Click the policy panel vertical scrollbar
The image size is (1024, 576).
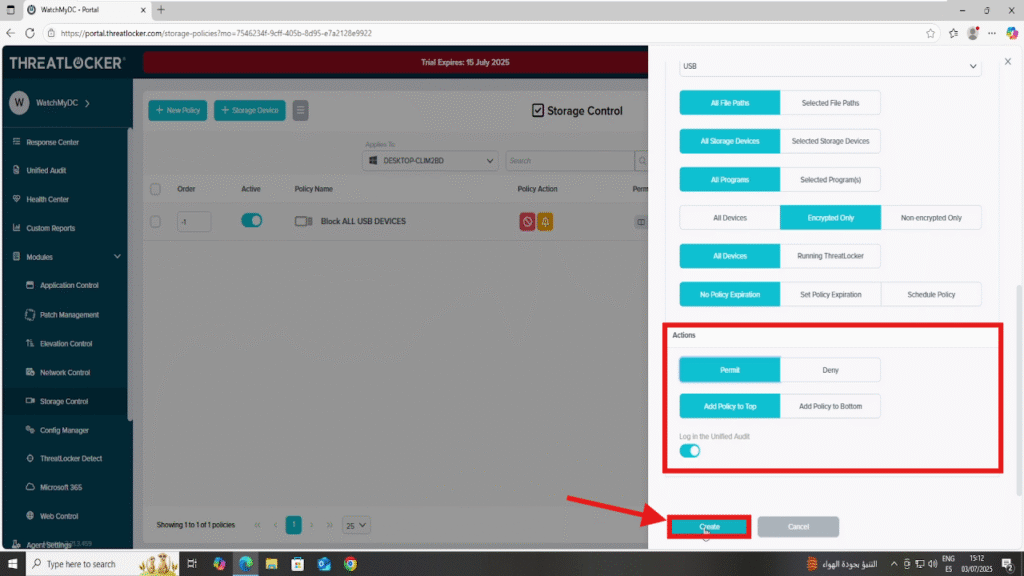click(x=1019, y=391)
